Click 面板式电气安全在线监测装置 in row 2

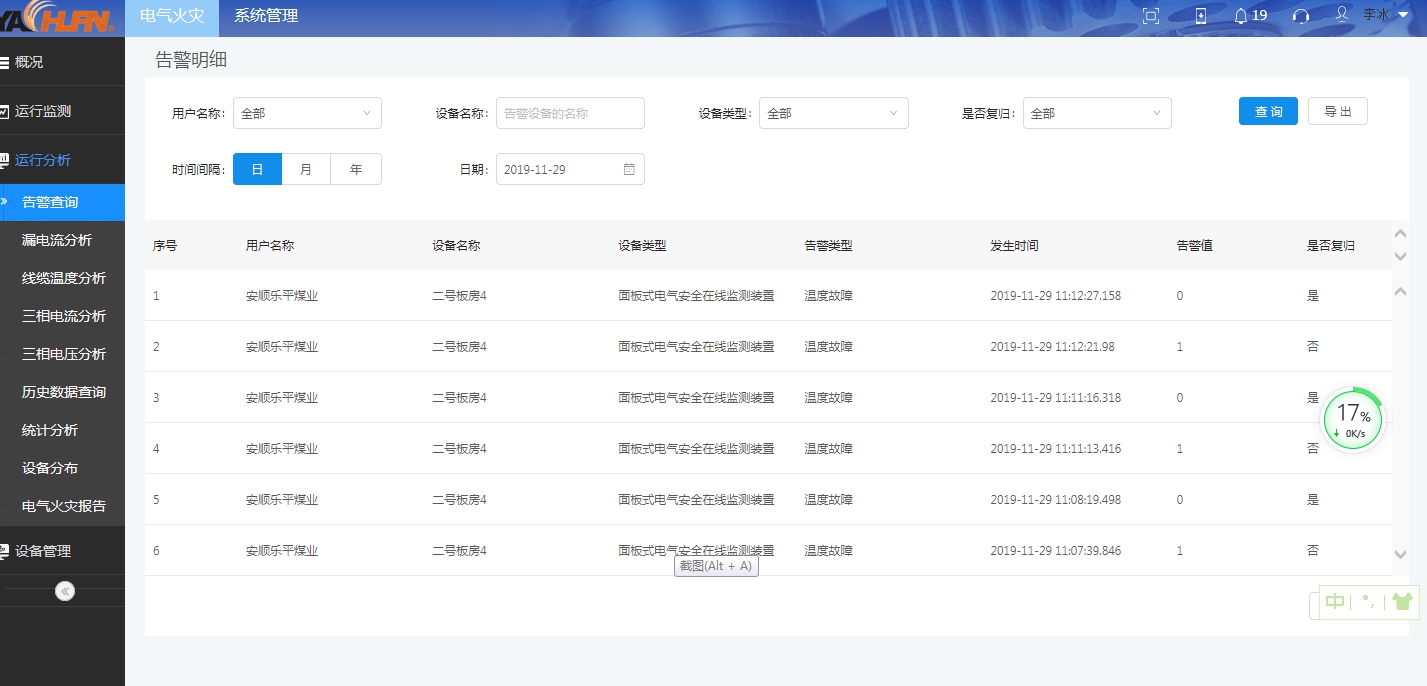696,346
